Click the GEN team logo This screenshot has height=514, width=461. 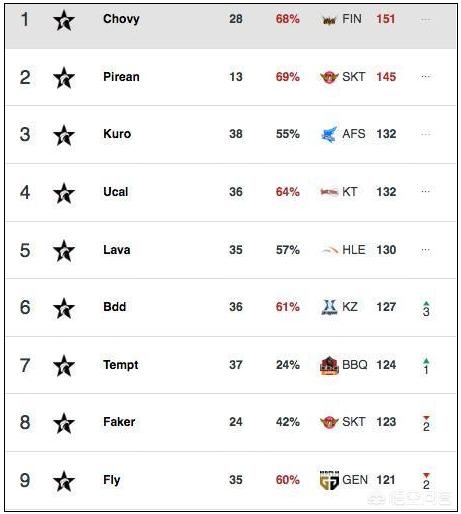329,480
